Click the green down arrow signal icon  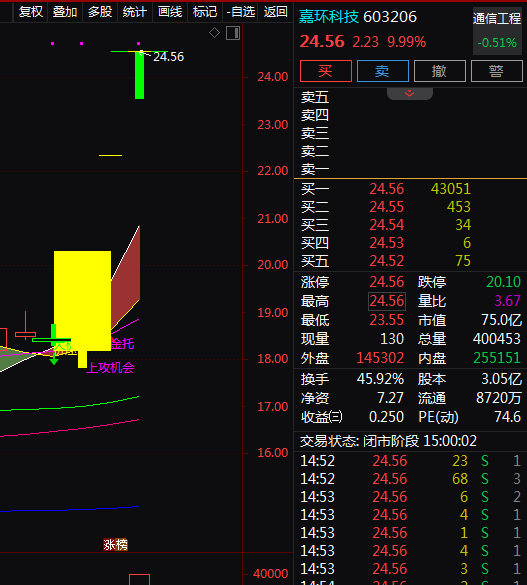[54, 359]
